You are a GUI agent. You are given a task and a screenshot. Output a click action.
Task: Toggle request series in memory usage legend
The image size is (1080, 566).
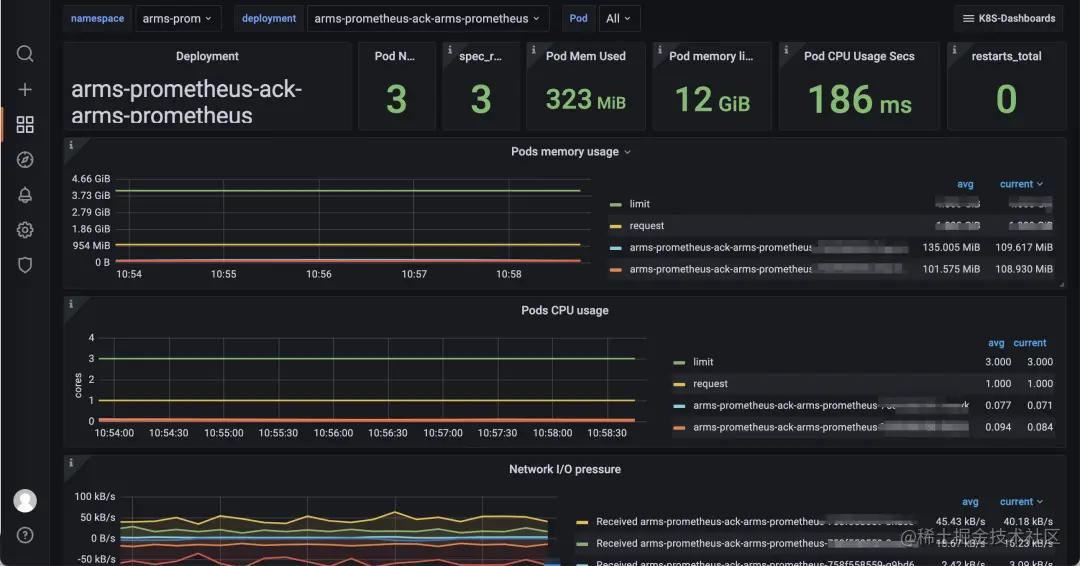[x=646, y=226]
